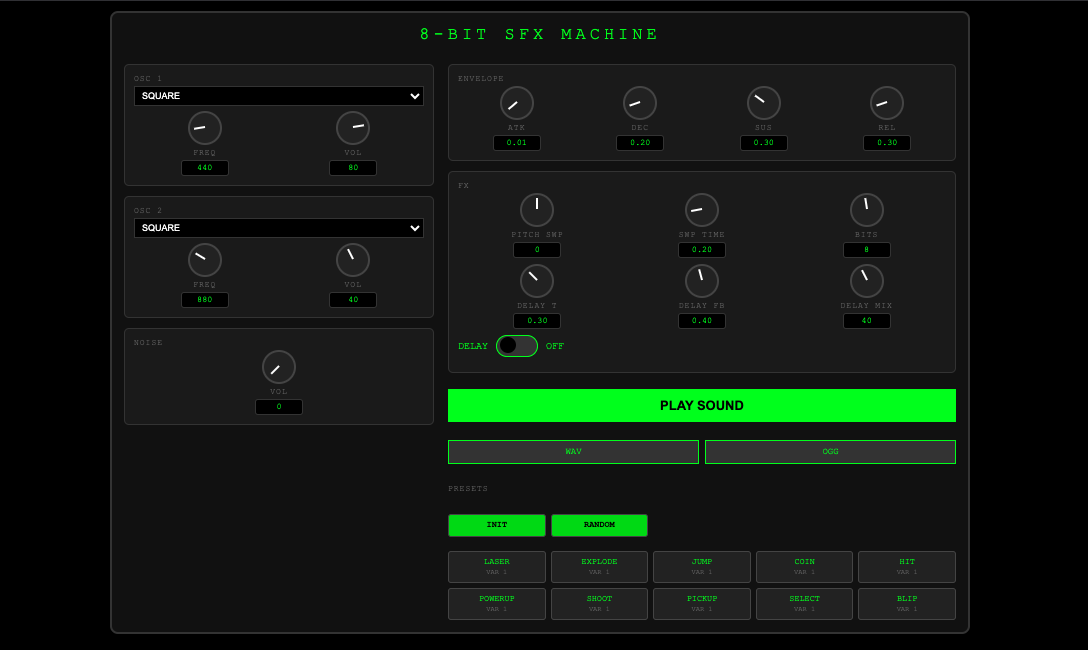Click the DELAY FB knob
The image size is (1088, 650).
click(702, 281)
